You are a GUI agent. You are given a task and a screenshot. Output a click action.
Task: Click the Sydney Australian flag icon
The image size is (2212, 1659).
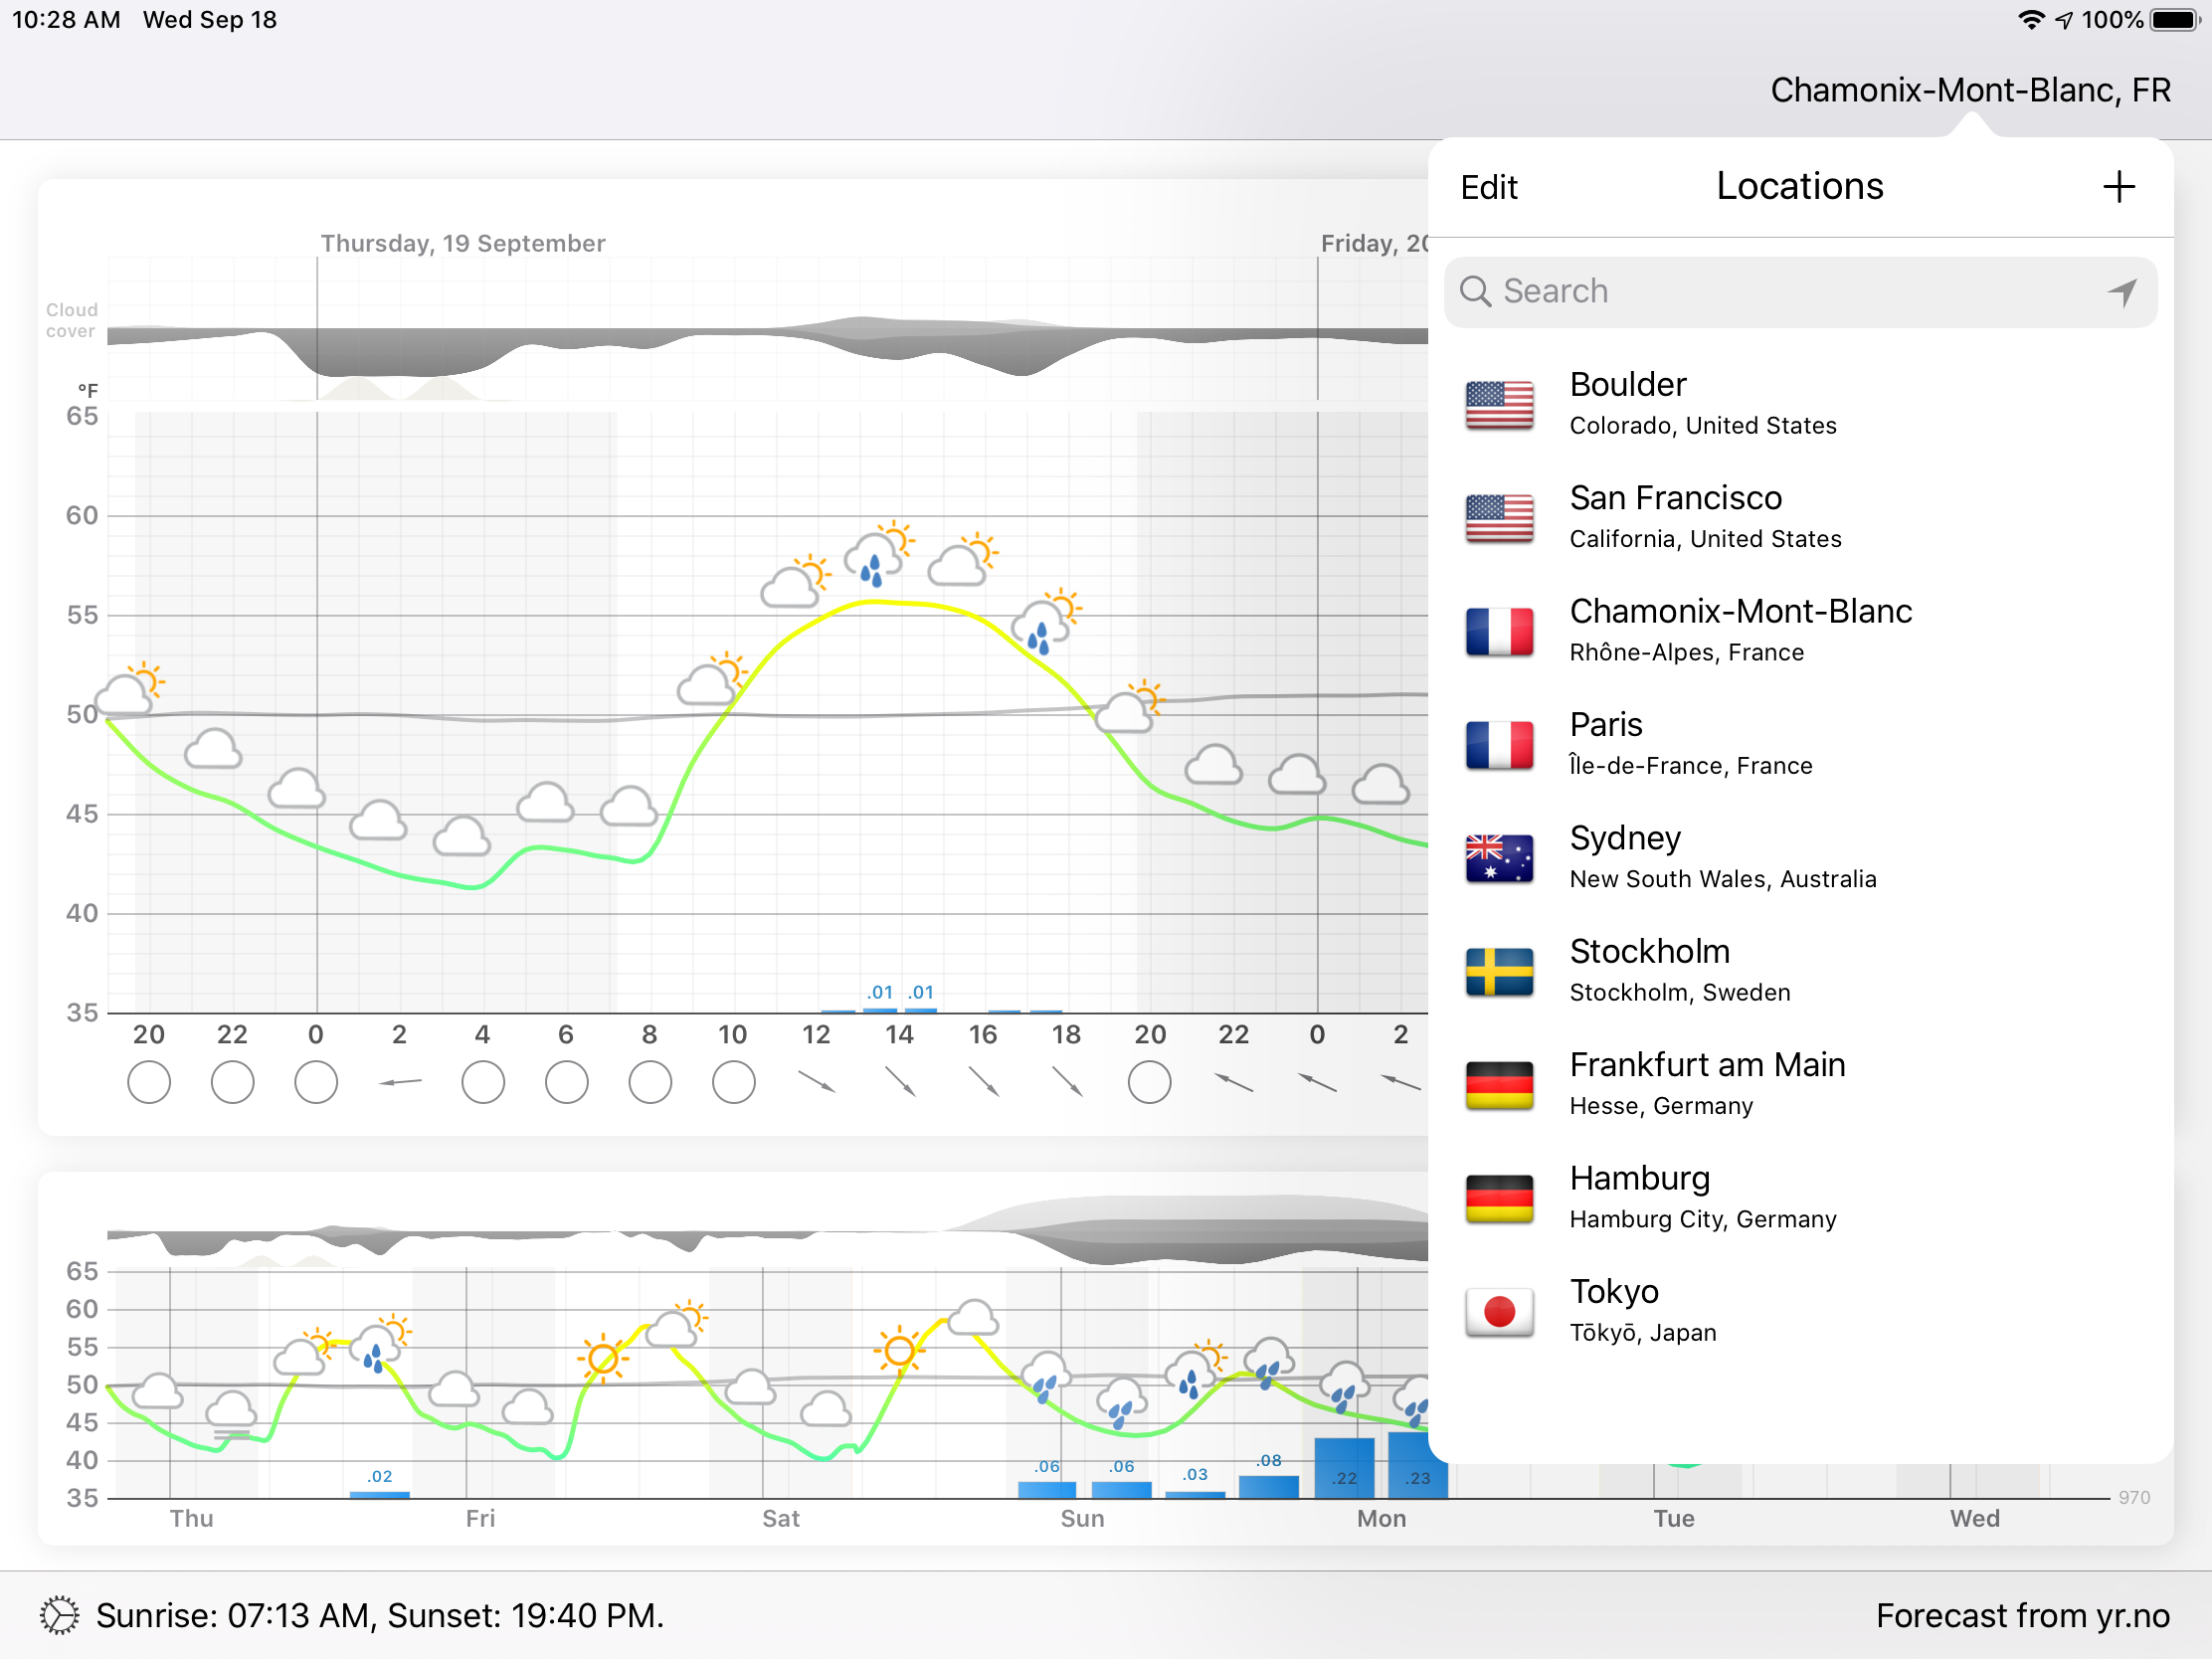(x=1499, y=858)
